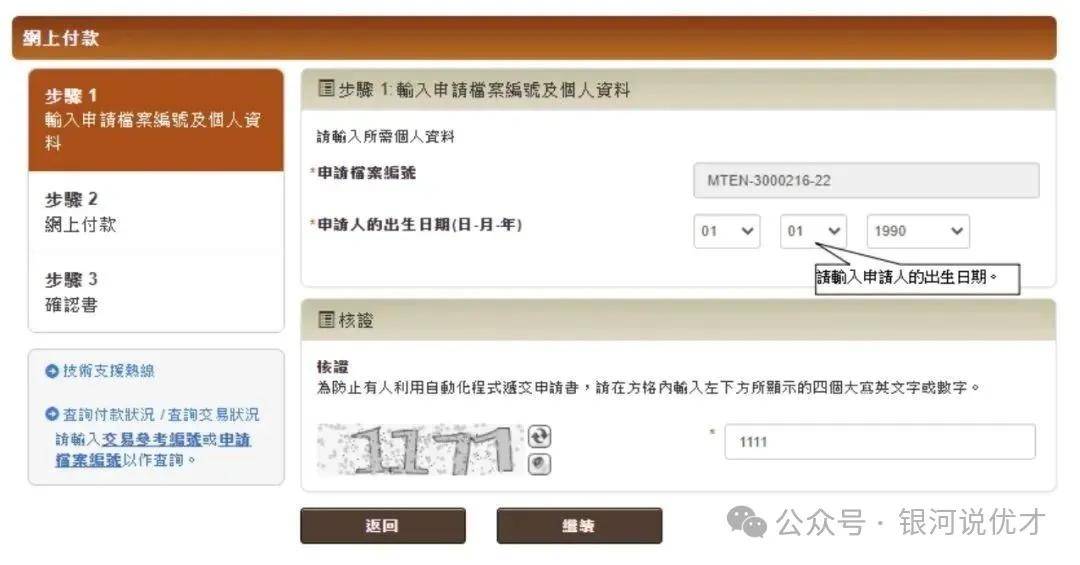The height and width of the screenshot is (565, 1080).
Task: Click the 申請檔案編號 field MTEN-3000216-22
Action: (x=866, y=181)
